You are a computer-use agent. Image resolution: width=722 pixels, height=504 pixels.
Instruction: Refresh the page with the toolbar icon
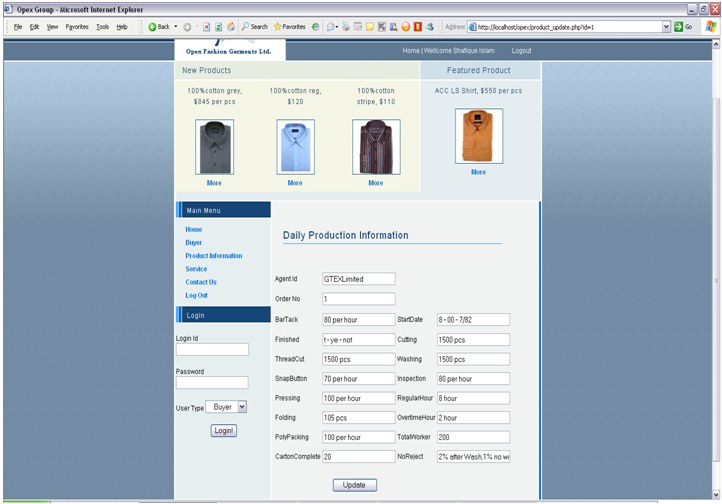coord(219,27)
